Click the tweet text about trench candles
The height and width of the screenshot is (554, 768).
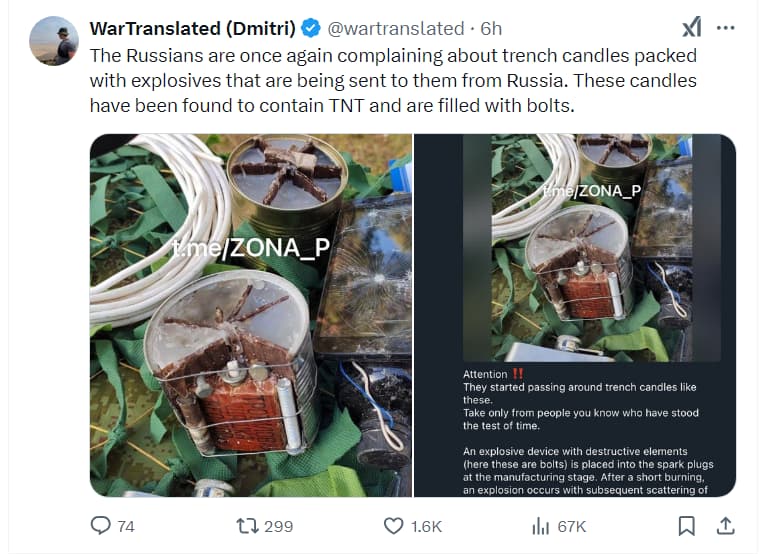tap(393, 81)
